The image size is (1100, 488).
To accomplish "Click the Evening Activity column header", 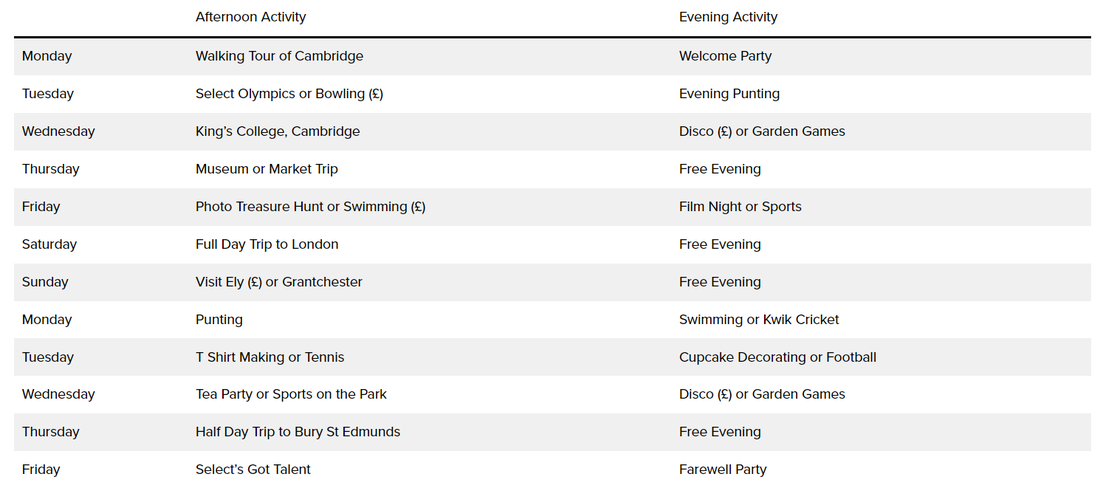I will point(728,17).
